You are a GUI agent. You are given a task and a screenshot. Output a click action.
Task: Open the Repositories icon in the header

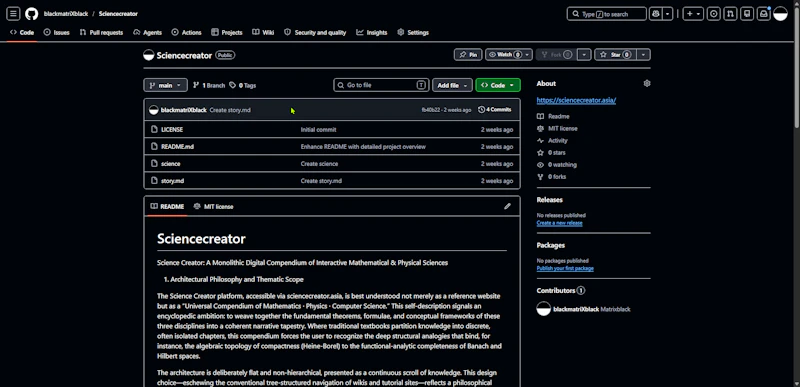747,14
